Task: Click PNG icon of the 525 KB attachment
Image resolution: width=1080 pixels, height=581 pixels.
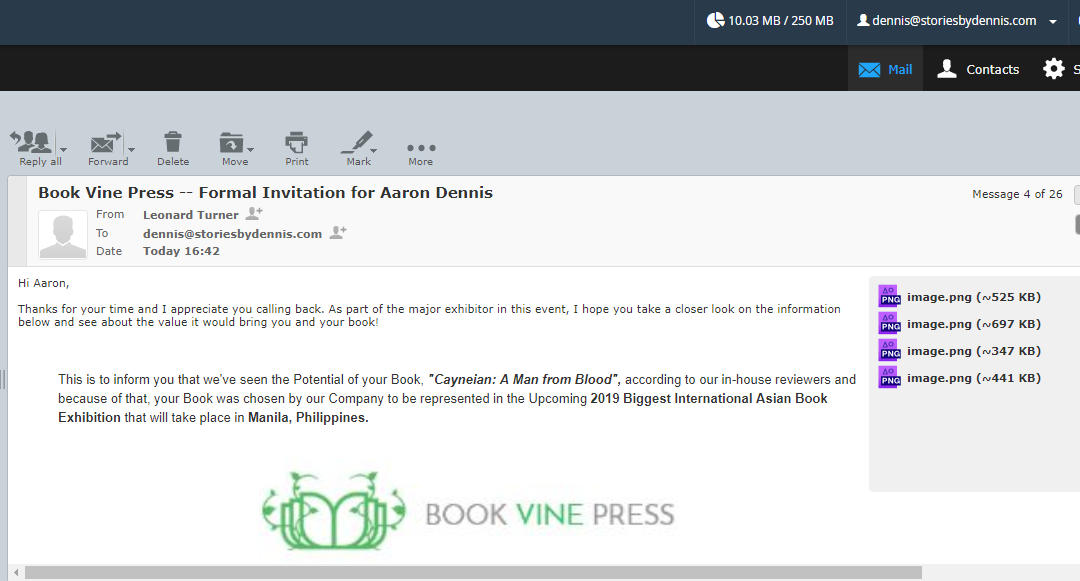Action: 889,296
